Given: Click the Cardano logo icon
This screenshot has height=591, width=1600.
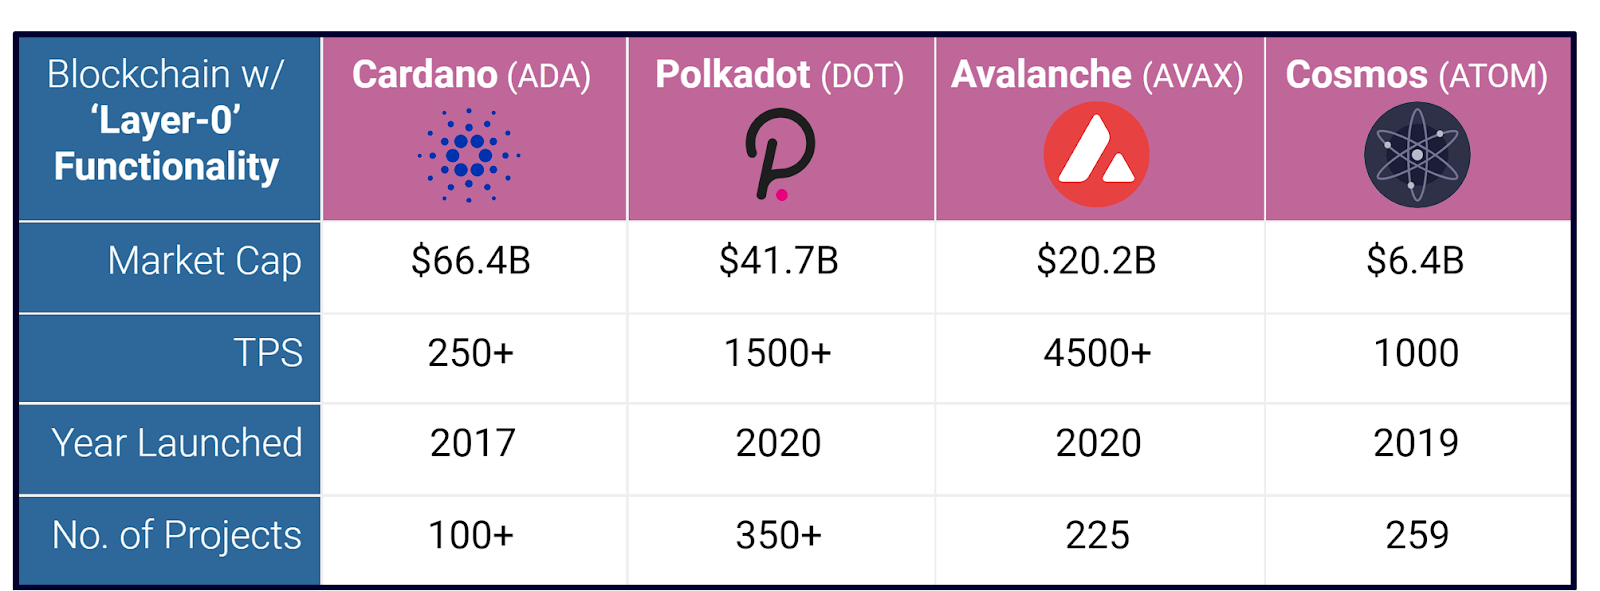Looking at the screenshot, I should pos(469,156).
